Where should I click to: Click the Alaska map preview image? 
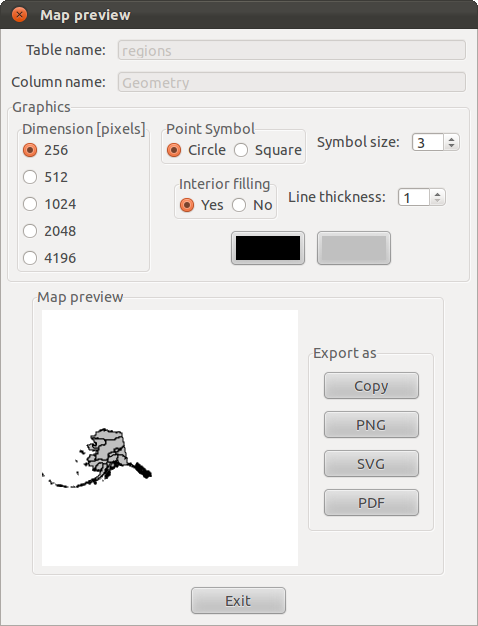click(x=170, y=438)
